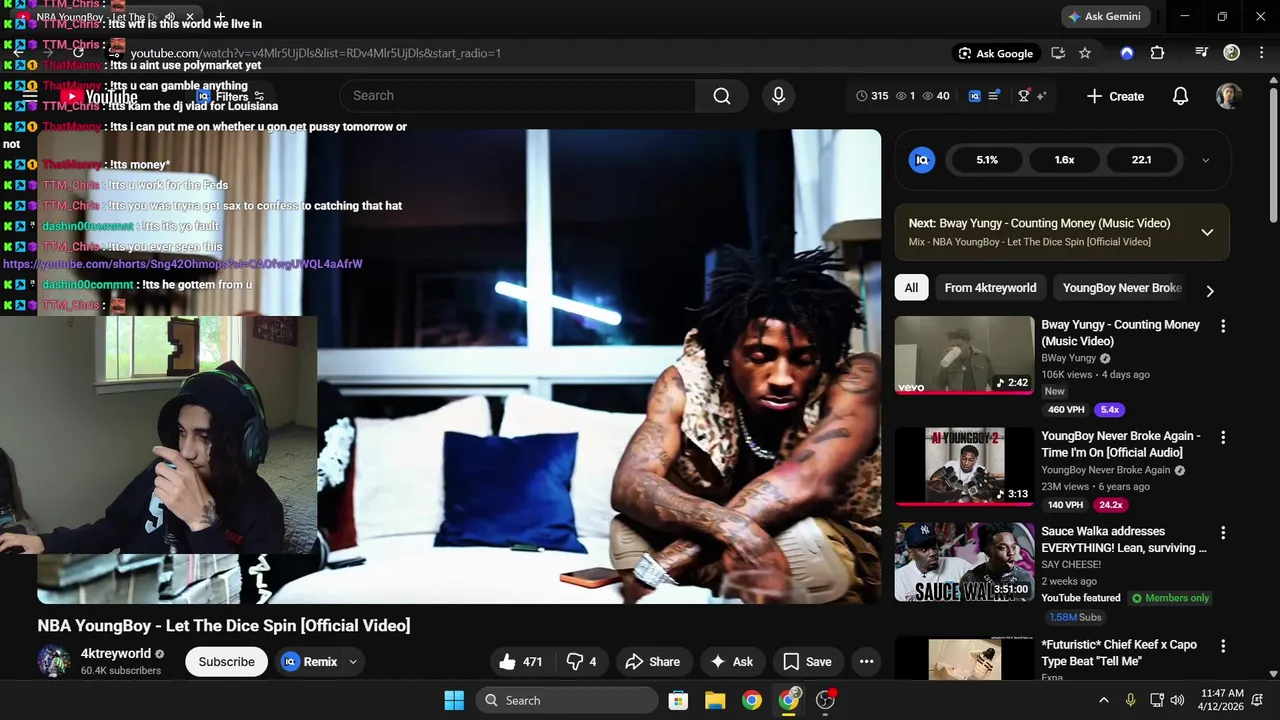The width and height of the screenshot is (1280, 720).
Task: Show hidden system tray icons
Action: click(x=1104, y=700)
